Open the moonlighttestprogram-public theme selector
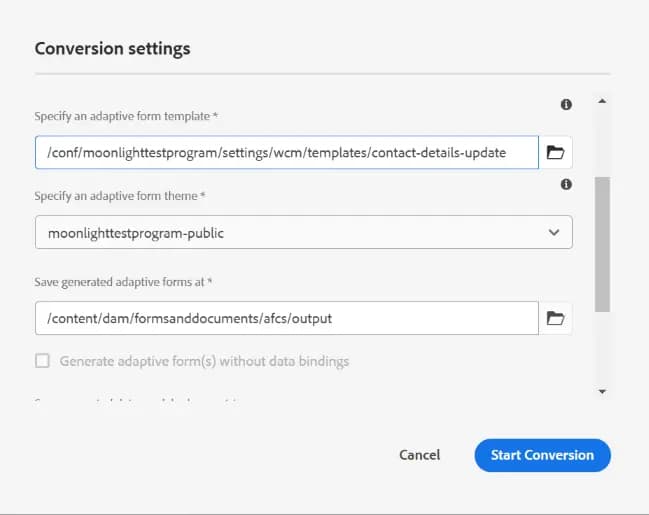The image size is (649, 515). (x=290, y=233)
